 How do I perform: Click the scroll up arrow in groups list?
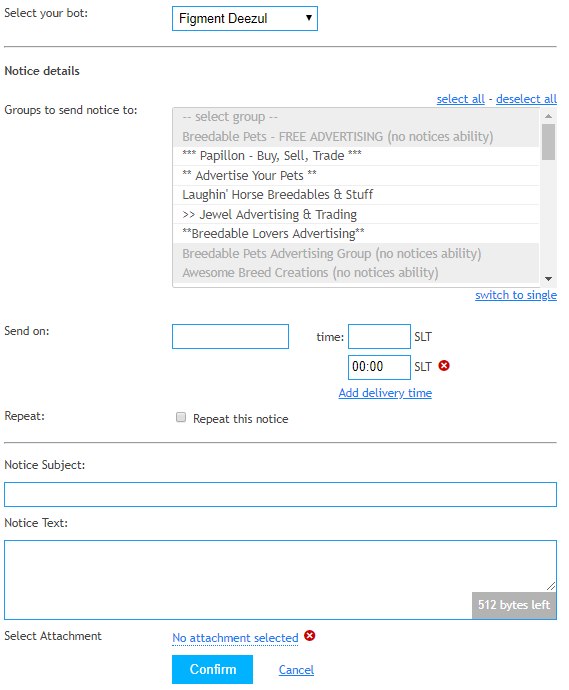click(x=548, y=116)
